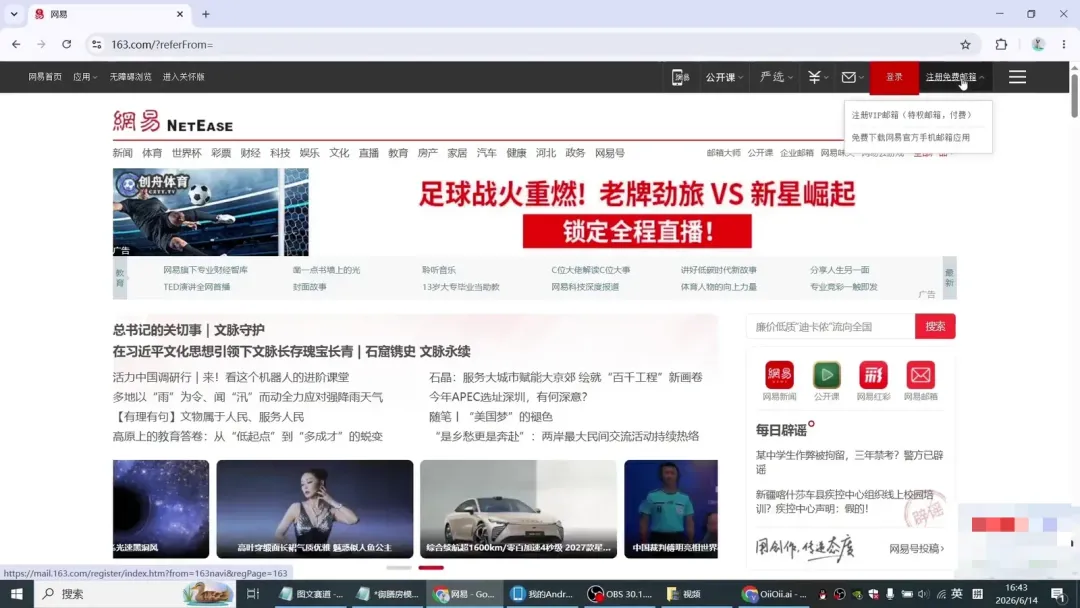Bookmark this page with the star icon

point(965,44)
